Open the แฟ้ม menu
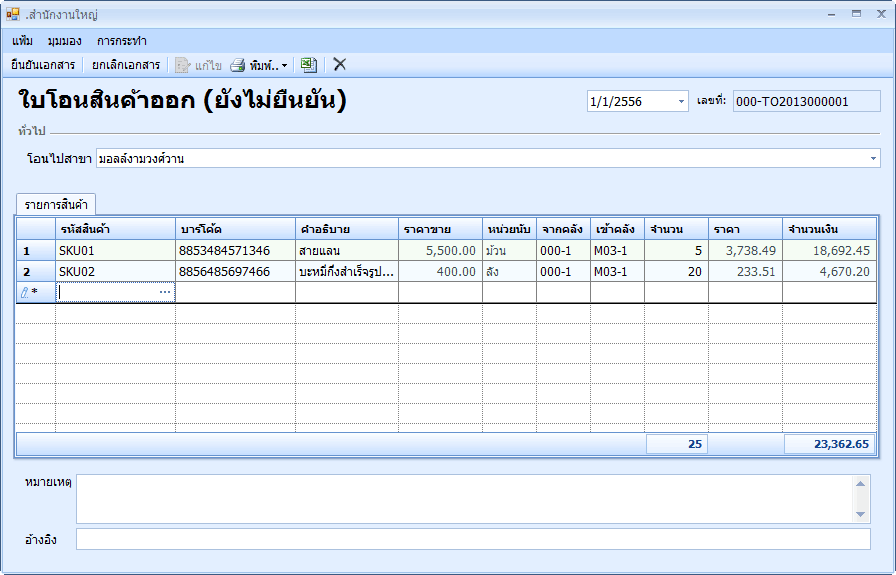This screenshot has width=896, height=575. point(23,41)
